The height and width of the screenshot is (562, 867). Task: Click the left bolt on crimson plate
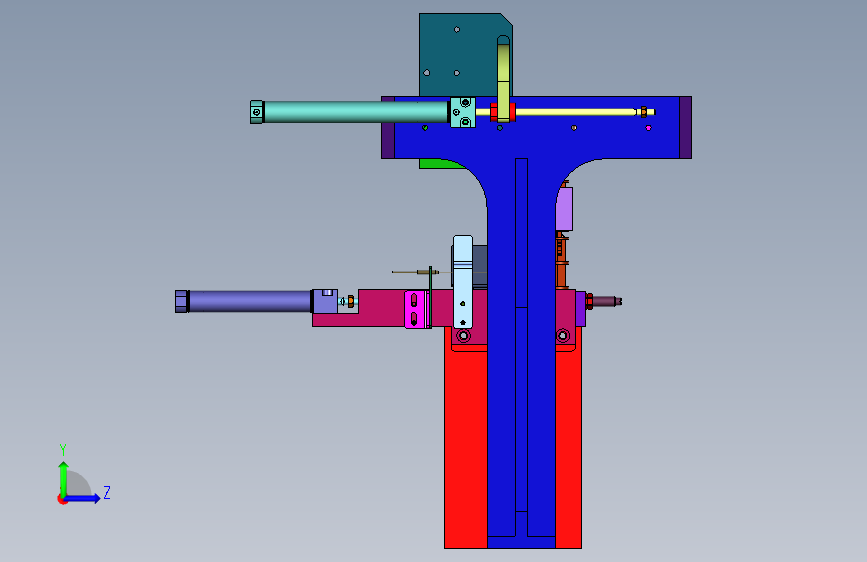[x=463, y=336]
